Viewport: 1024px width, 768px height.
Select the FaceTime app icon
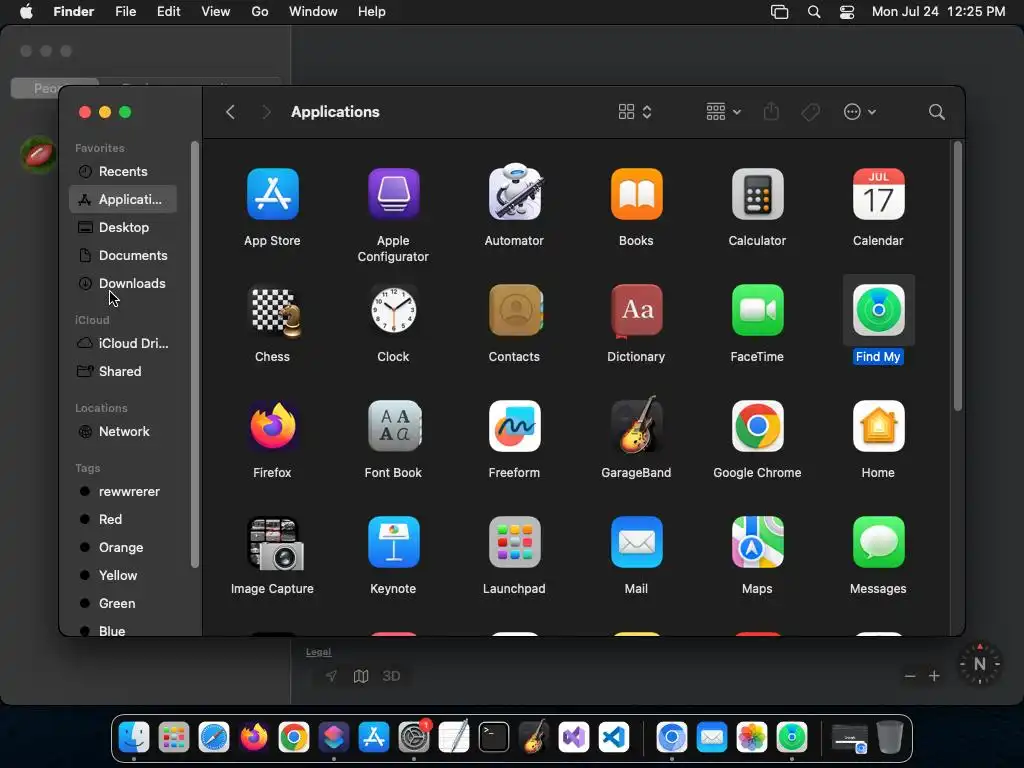pyautogui.click(x=757, y=310)
